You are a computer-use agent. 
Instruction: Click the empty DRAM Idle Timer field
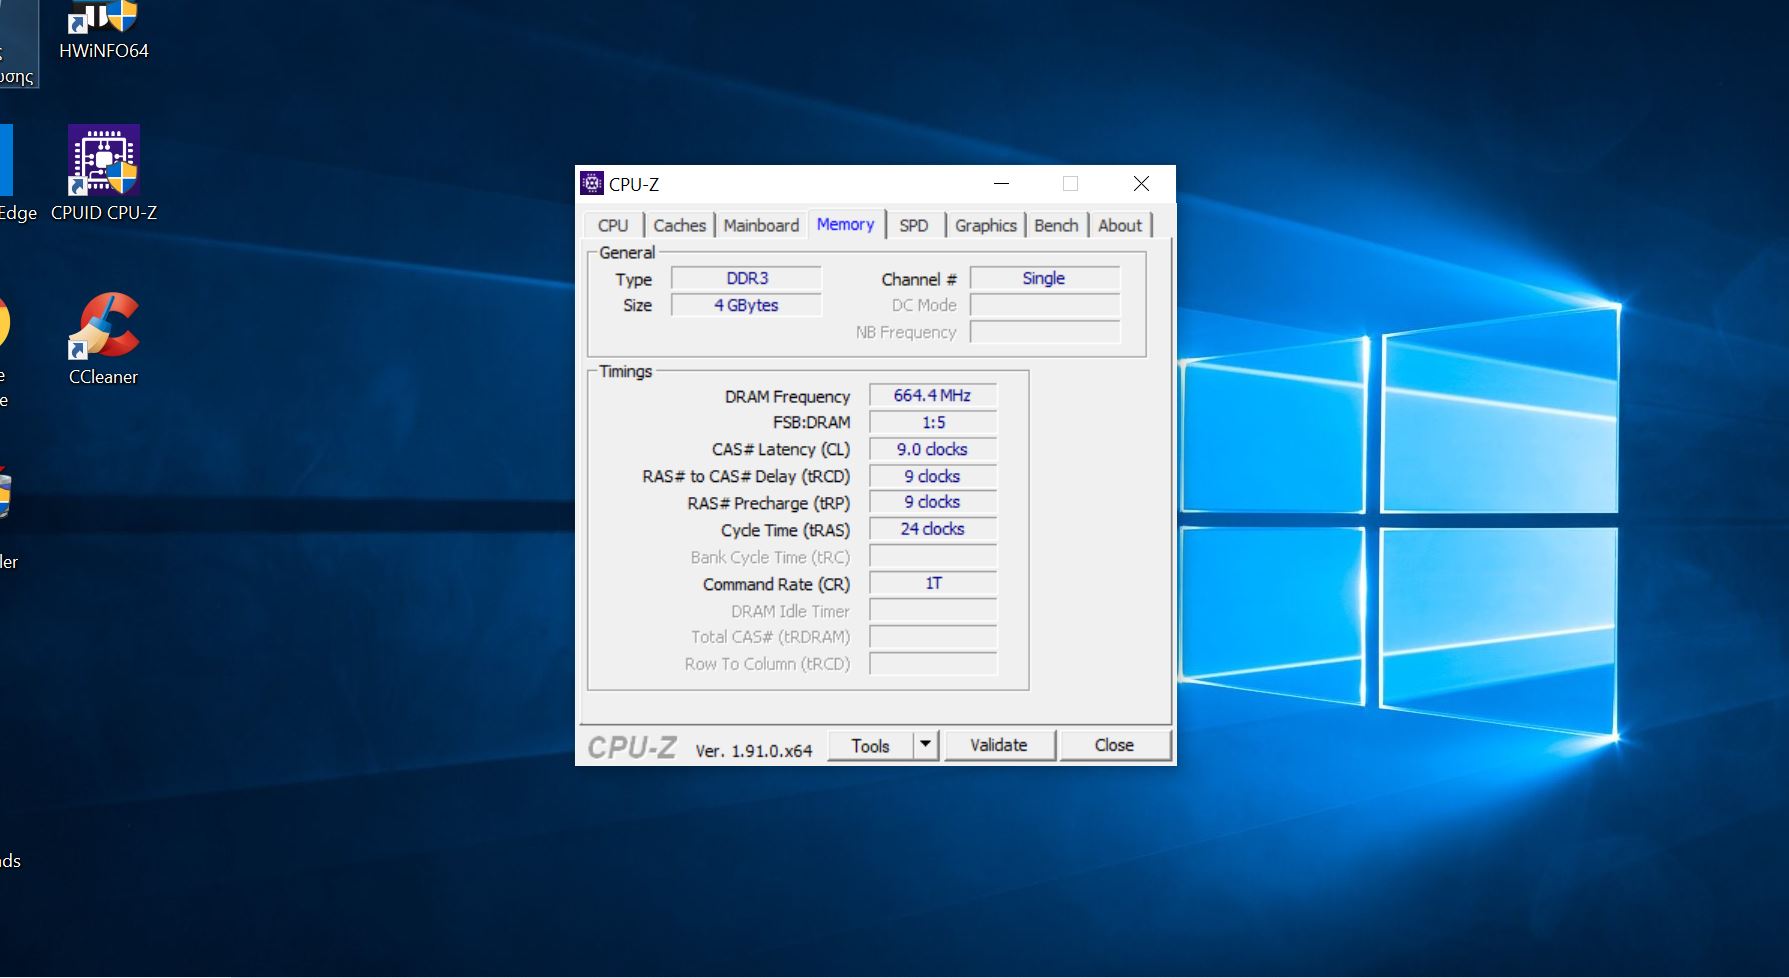tap(932, 610)
